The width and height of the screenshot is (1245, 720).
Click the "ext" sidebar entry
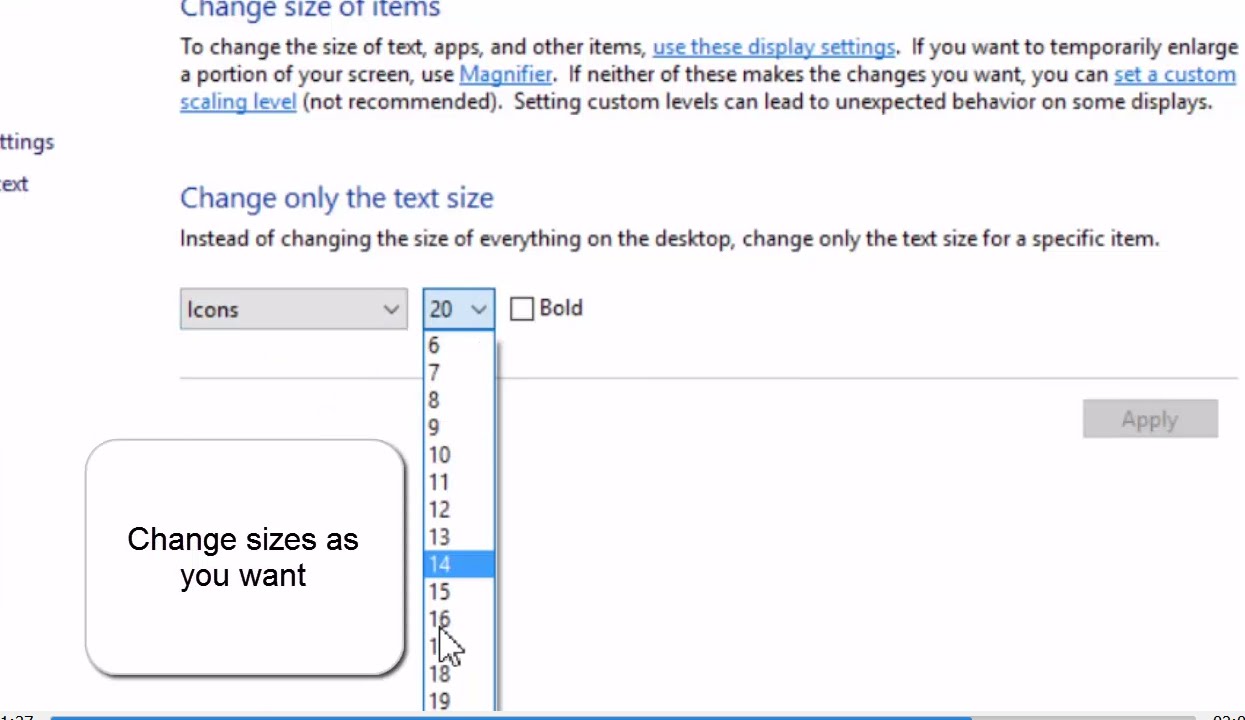(14, 184)
